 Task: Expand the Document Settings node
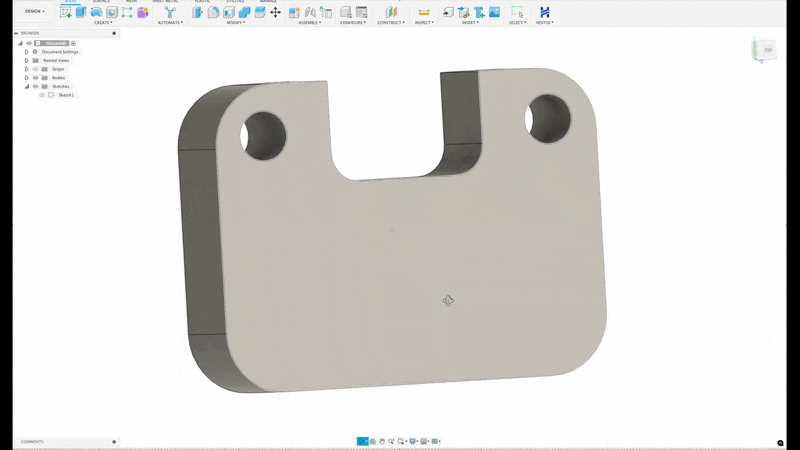(x=27, y=52)
